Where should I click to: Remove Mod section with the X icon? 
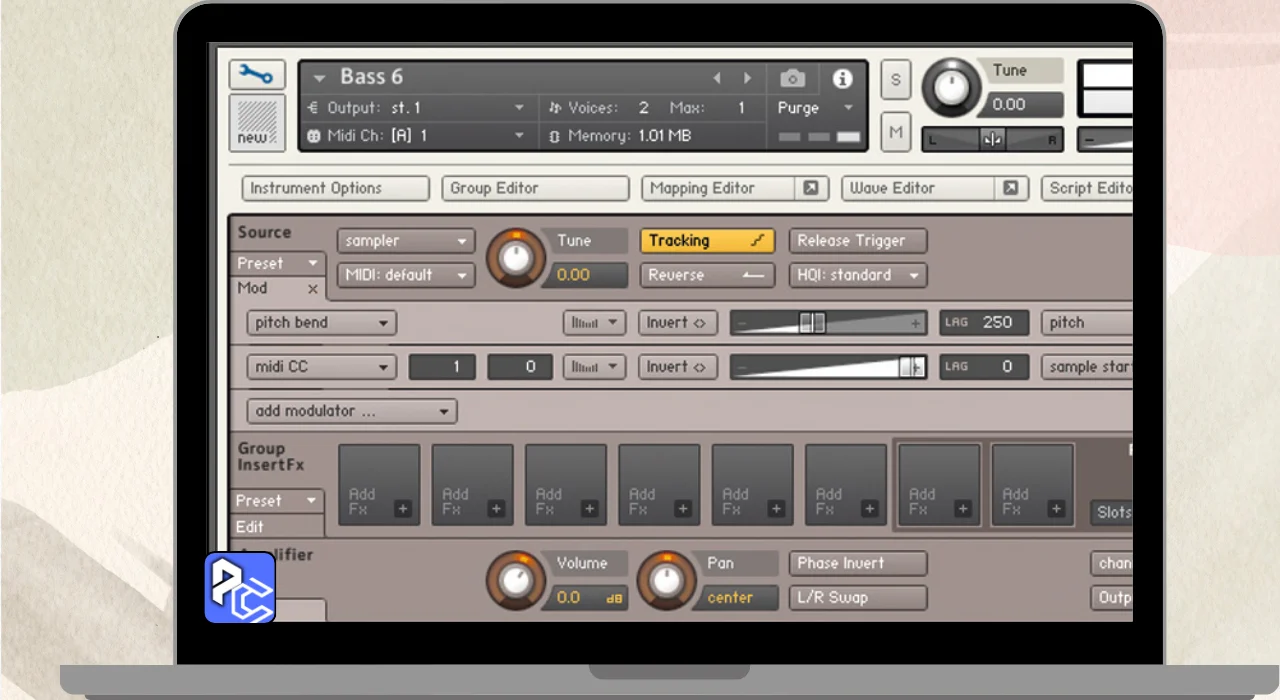click(312, 289)
